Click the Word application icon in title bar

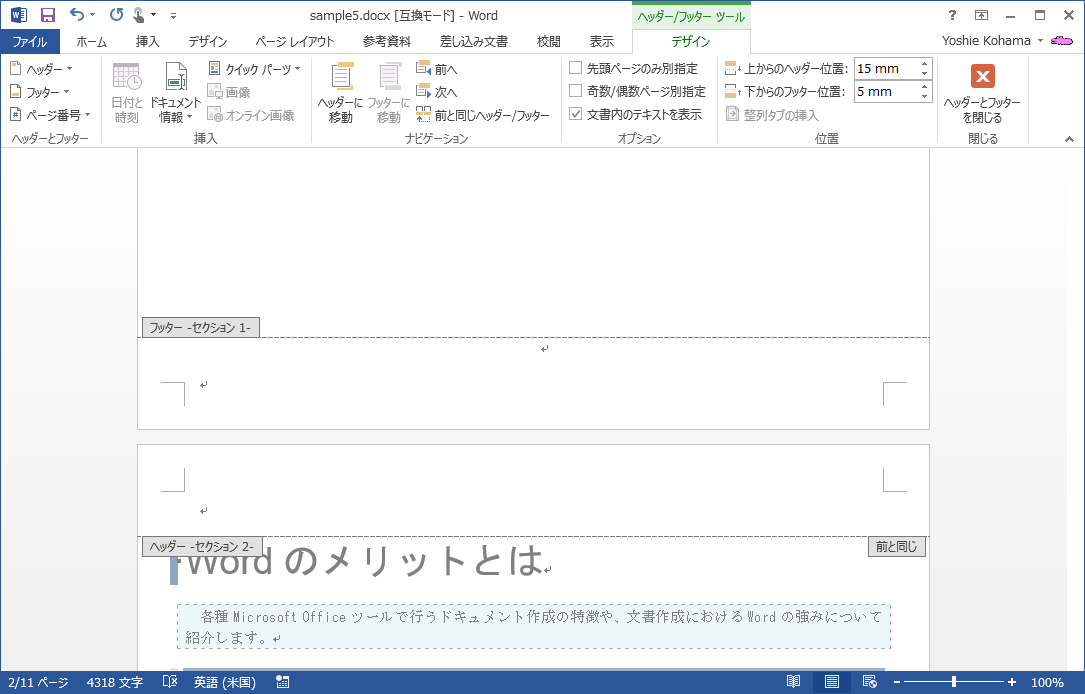click(x=19, y=15)
